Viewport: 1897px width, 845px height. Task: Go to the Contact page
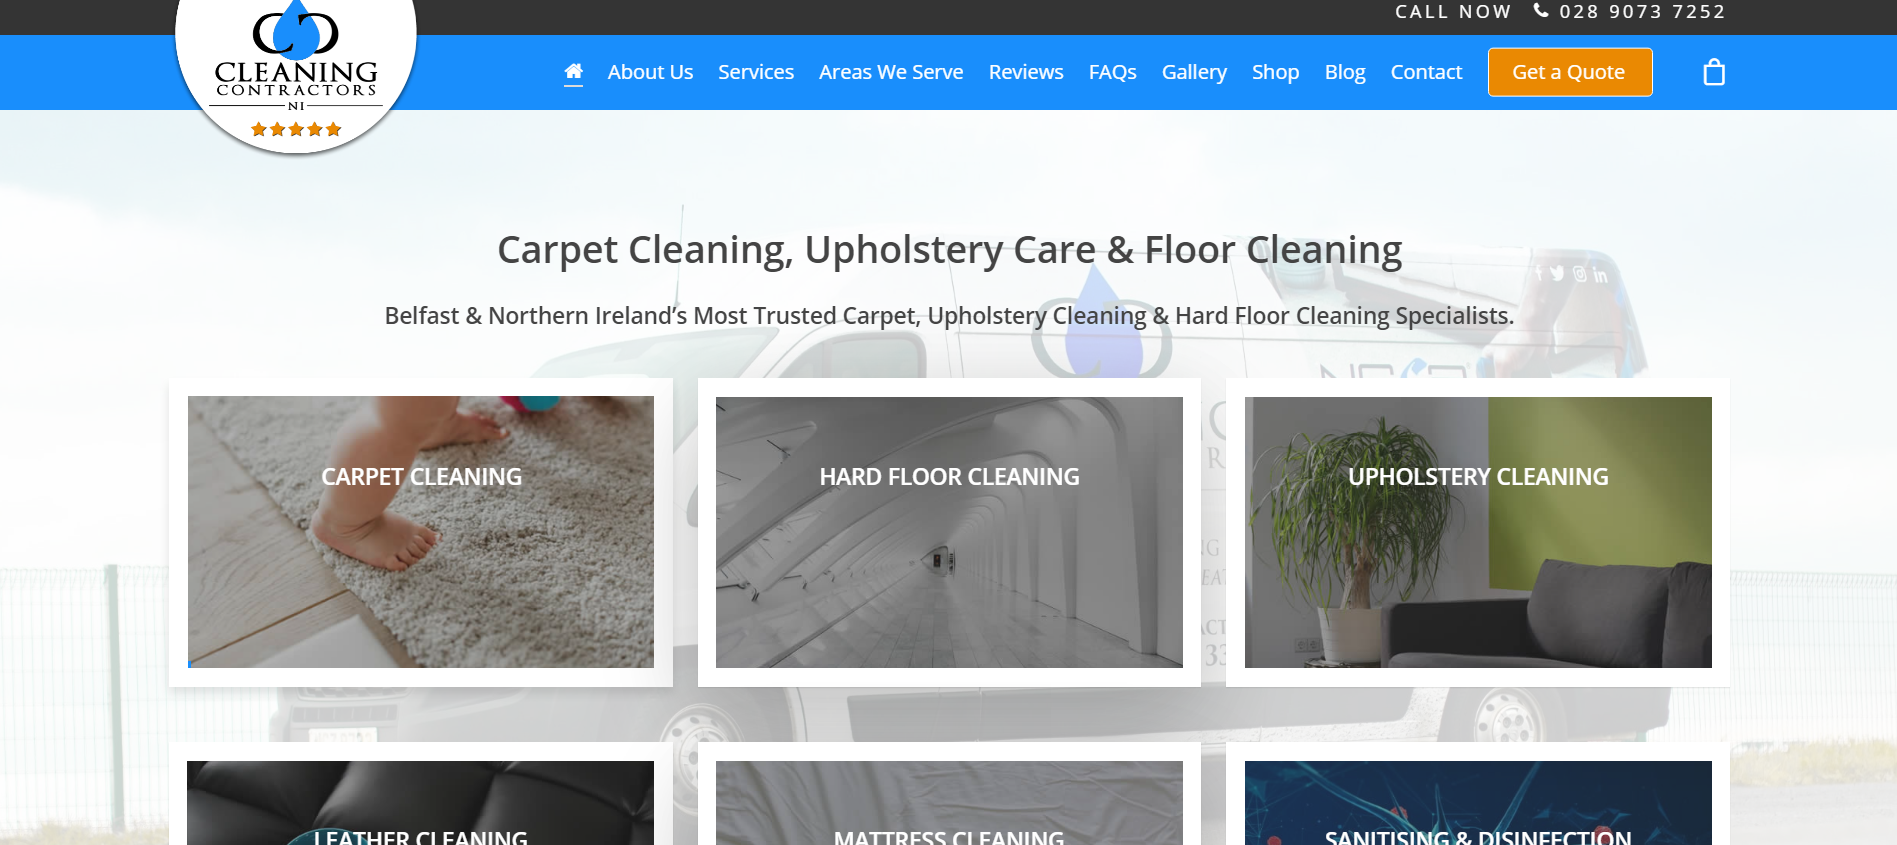click(1426, 72)
